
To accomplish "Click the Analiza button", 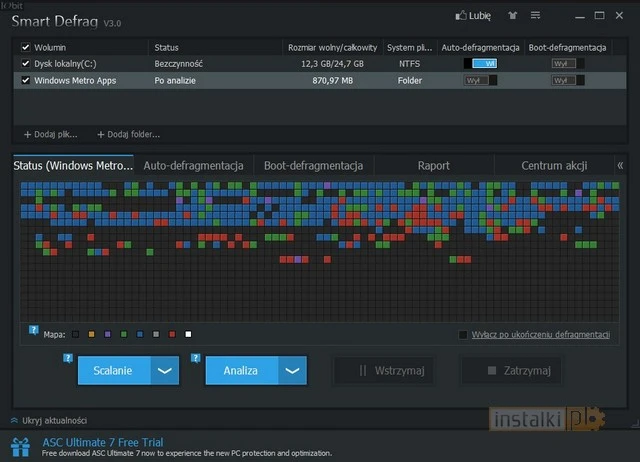I will pos(242,370).
